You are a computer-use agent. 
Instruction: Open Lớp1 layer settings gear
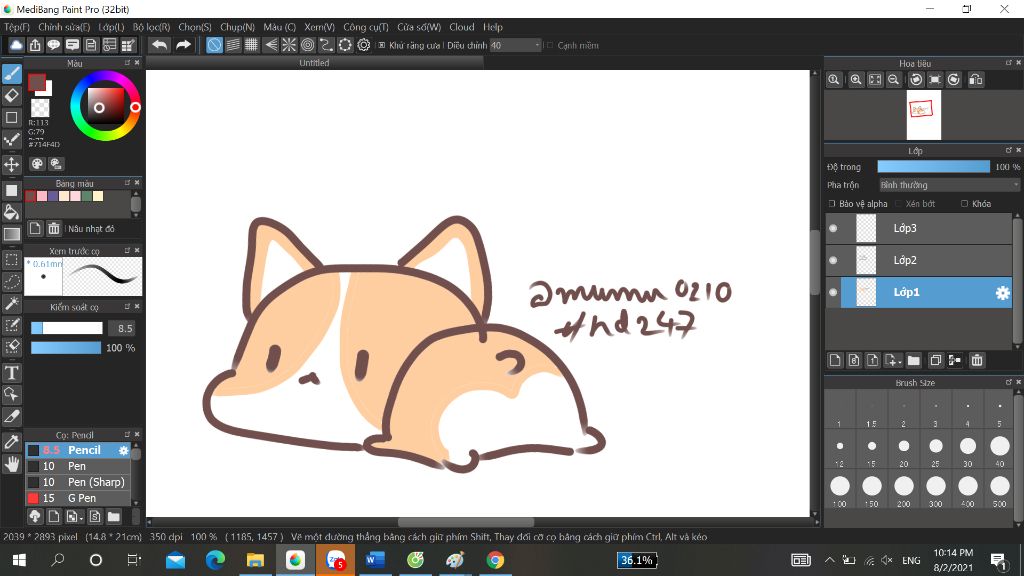[x=1002, y=293]
